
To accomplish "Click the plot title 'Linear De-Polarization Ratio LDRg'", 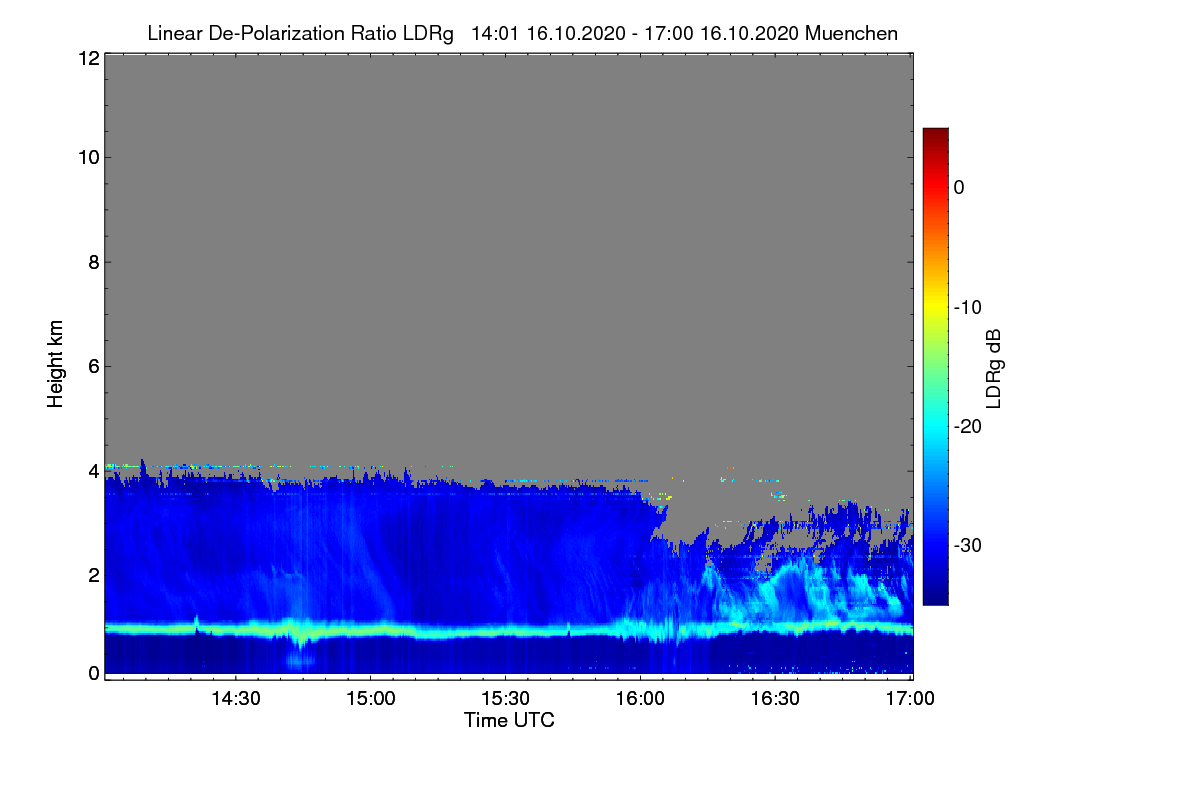I will (300, 33).
